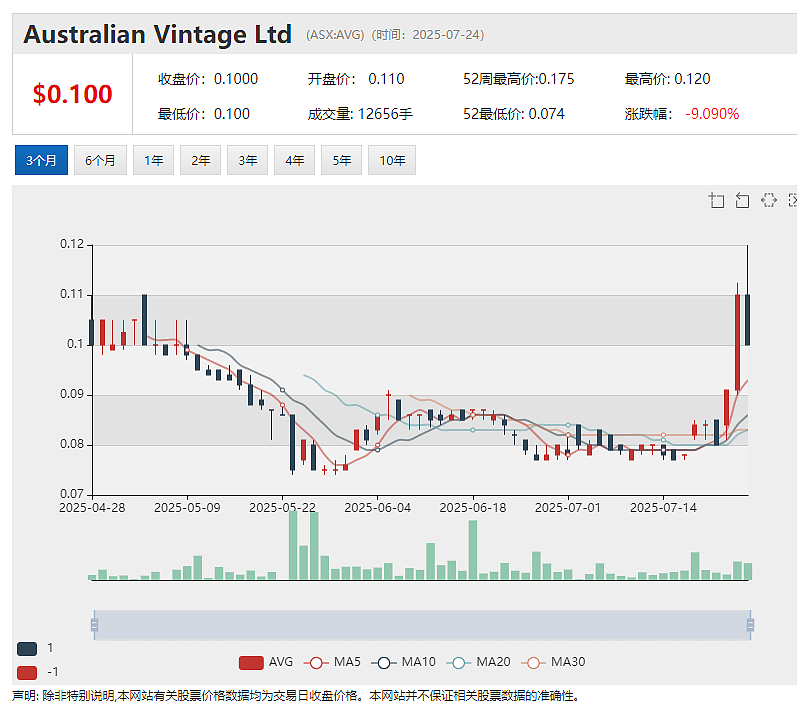Screen dimensions: 811x717
Task: Select the 5年 time range button
Action: [342, 160]
